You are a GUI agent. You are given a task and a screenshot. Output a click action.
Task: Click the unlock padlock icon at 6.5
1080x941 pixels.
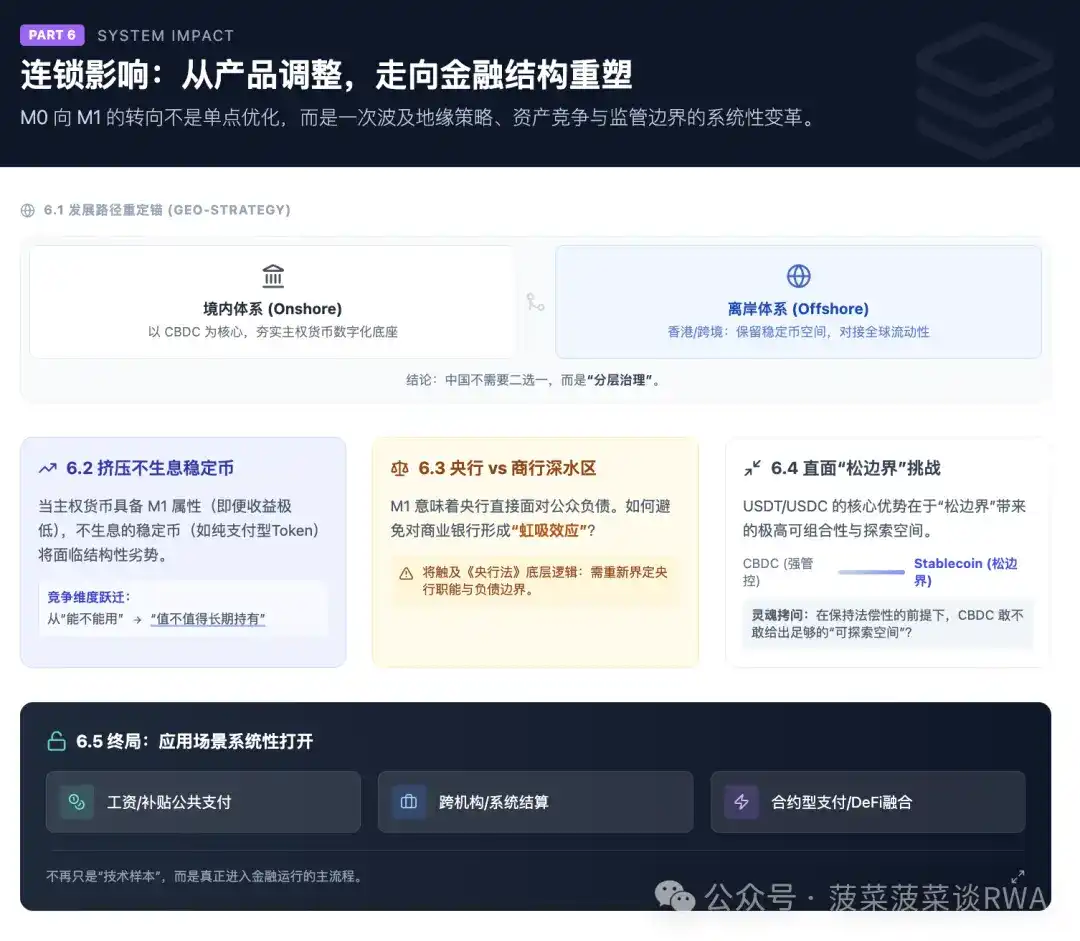coord(57,741)
